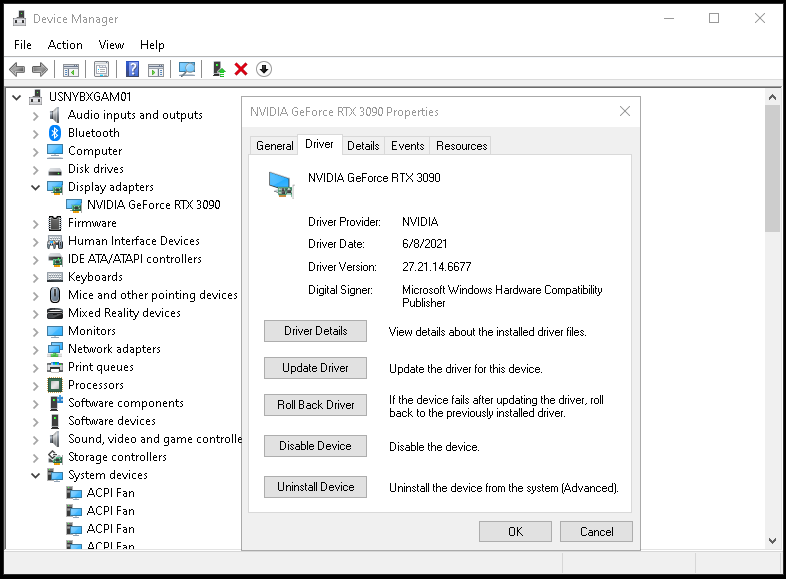Click the Disk drives icon
Viewport: 786px width, 579px height.
[x=55, y=170]
